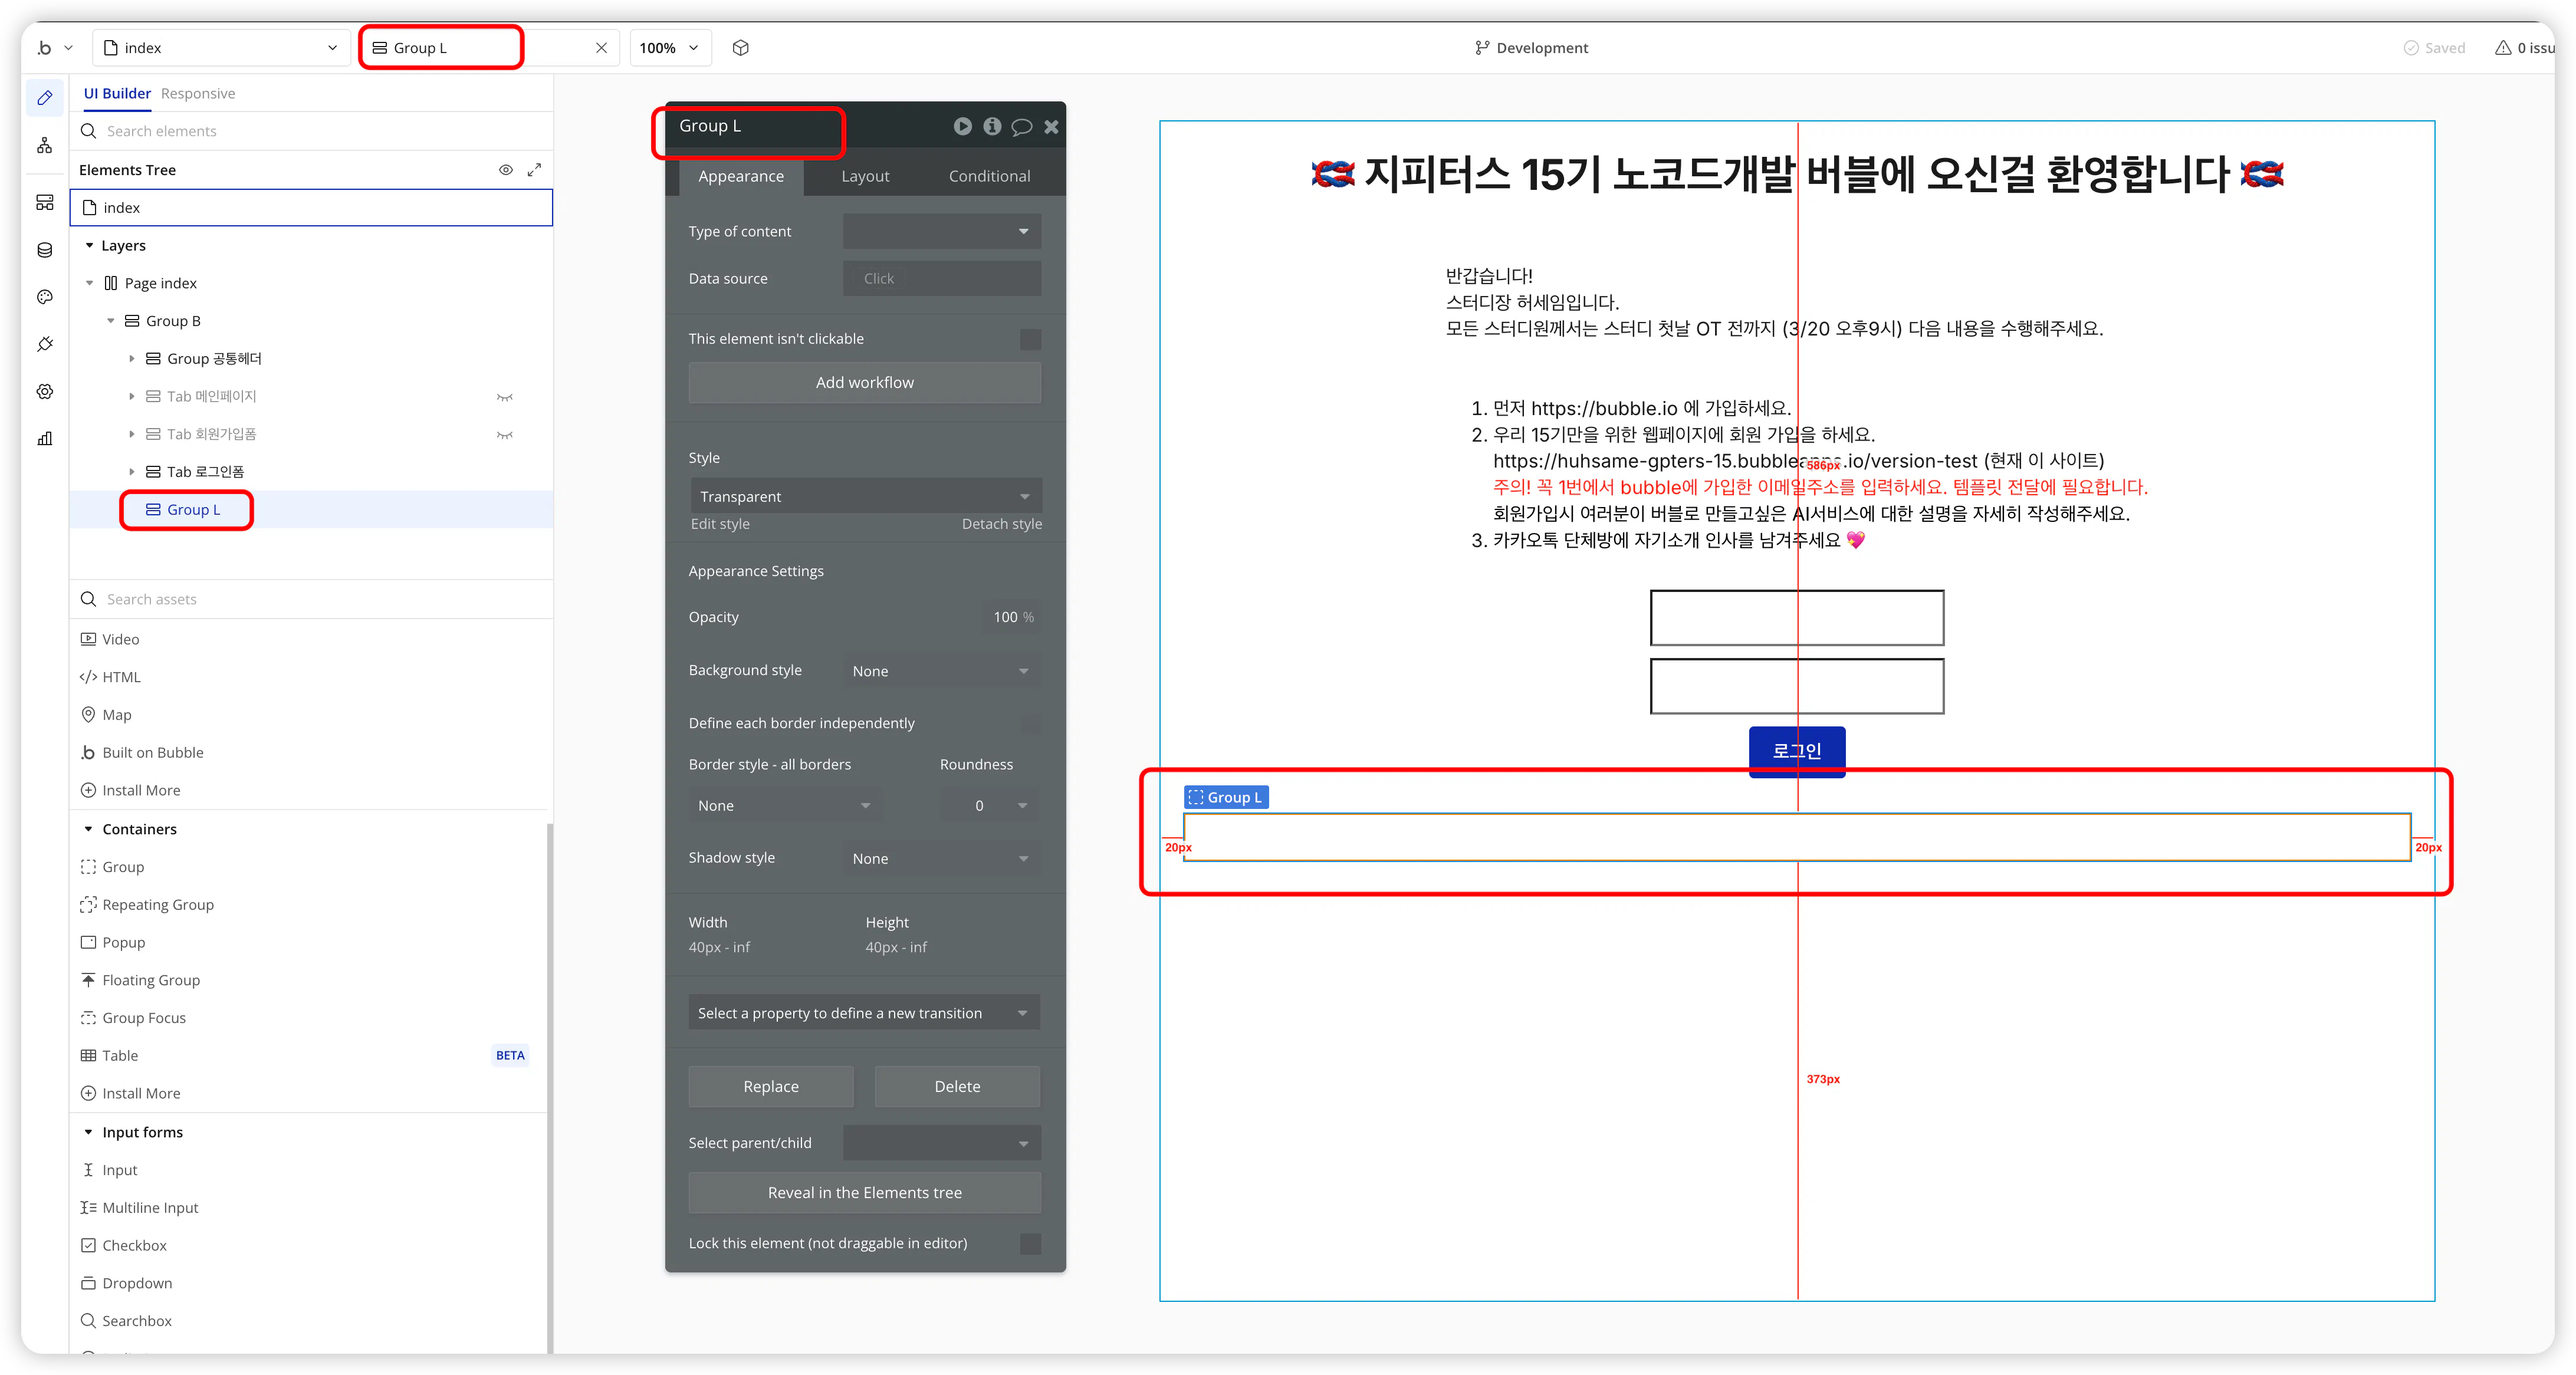Open Type of content dropdown
2576x1375 pixels.
pos(942,232)
